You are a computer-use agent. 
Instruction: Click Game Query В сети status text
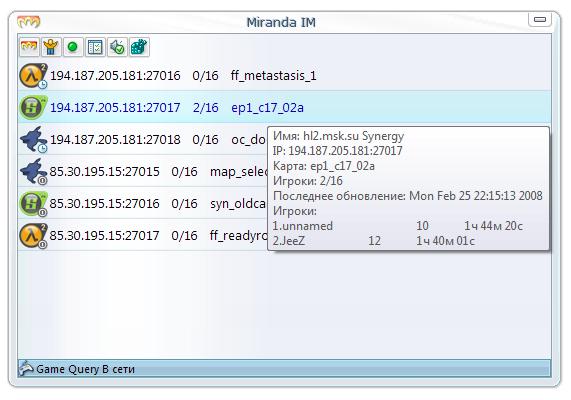(x=86, y=369)
